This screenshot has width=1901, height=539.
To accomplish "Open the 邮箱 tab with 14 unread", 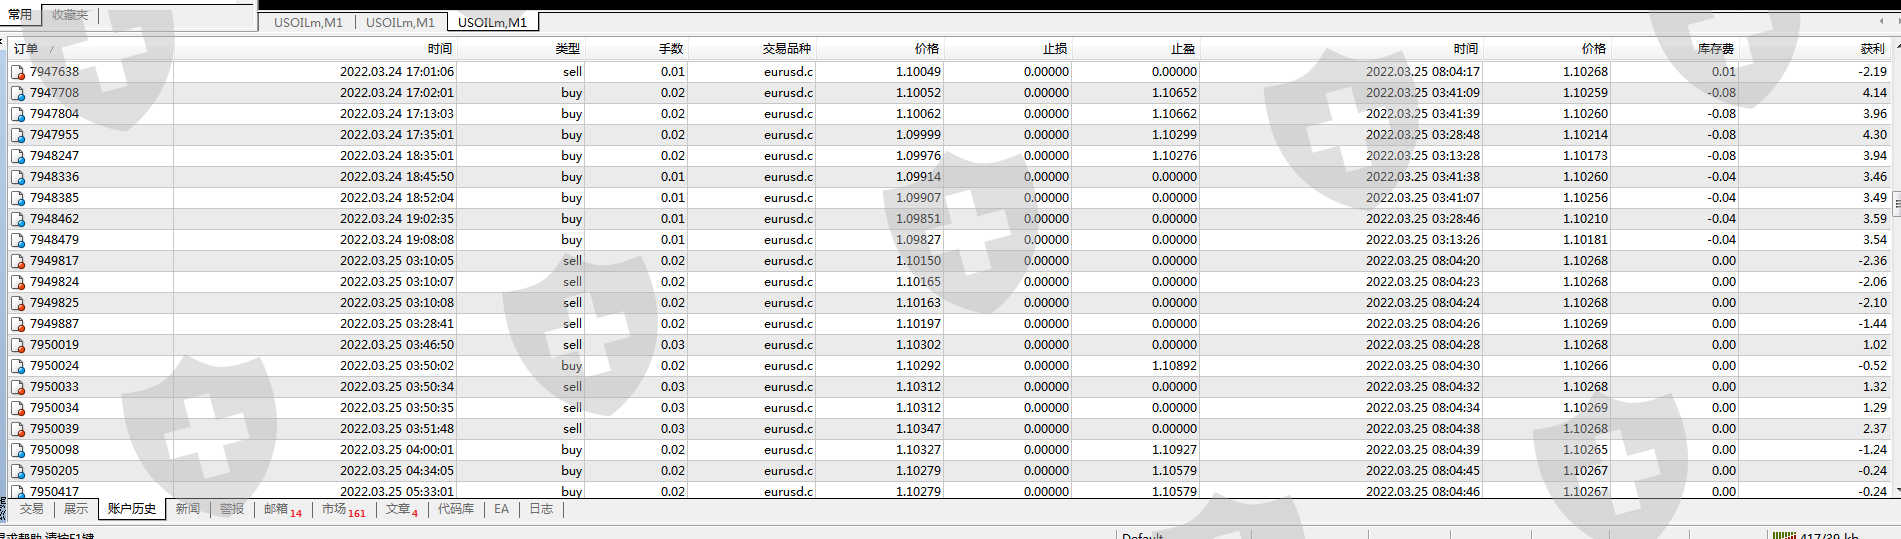I will click(x=283, y=510).
